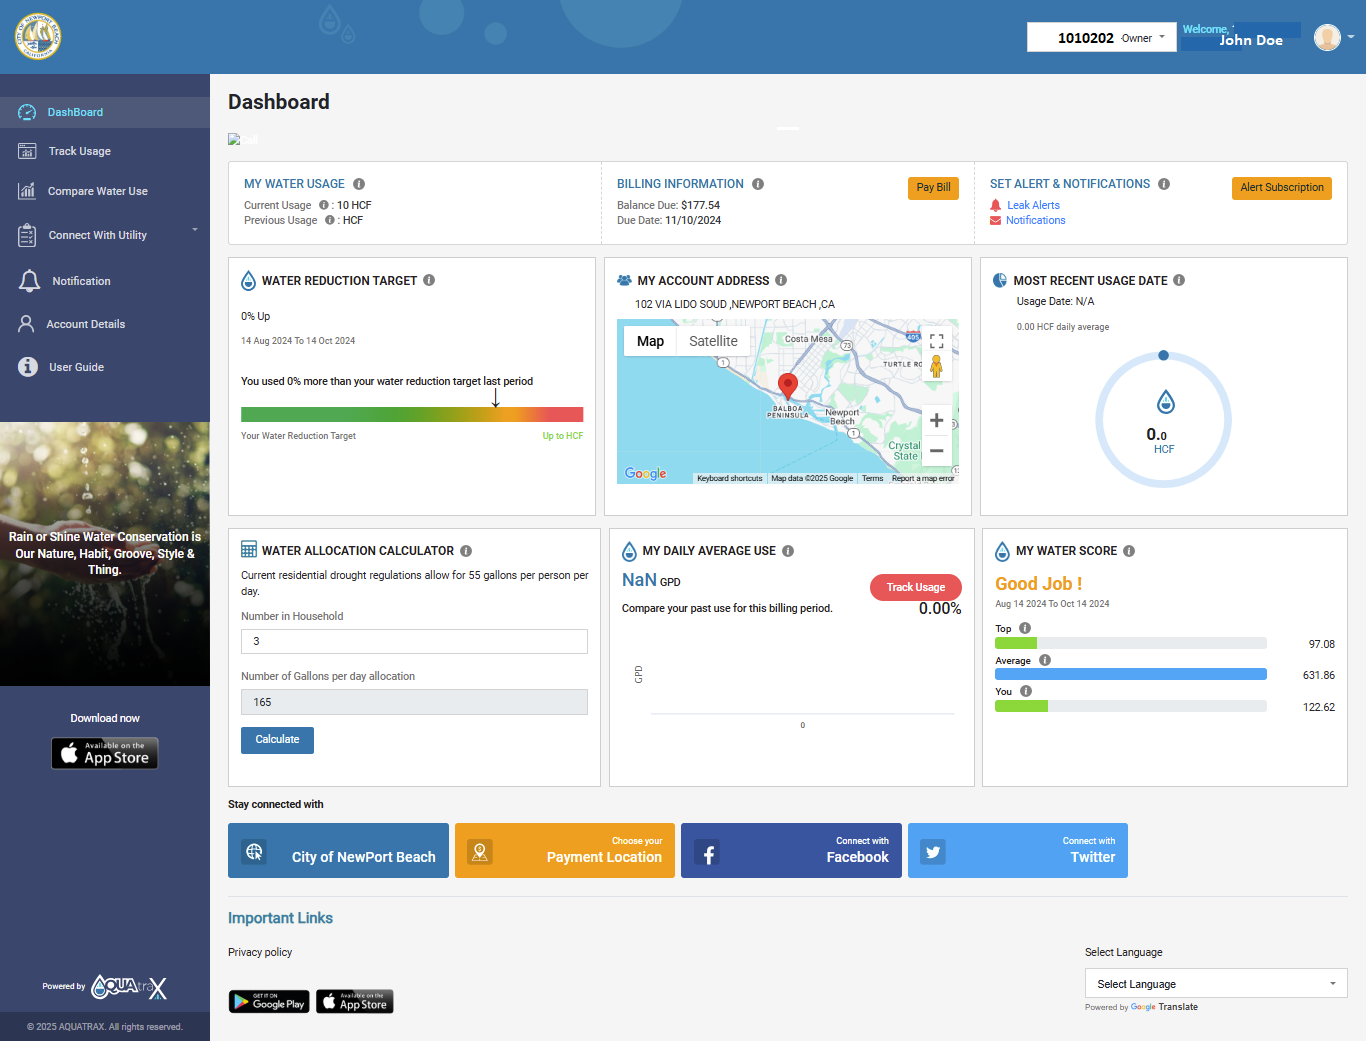Expand the Connect With Utility menu

pyautogui.click(x=105, y=235)
